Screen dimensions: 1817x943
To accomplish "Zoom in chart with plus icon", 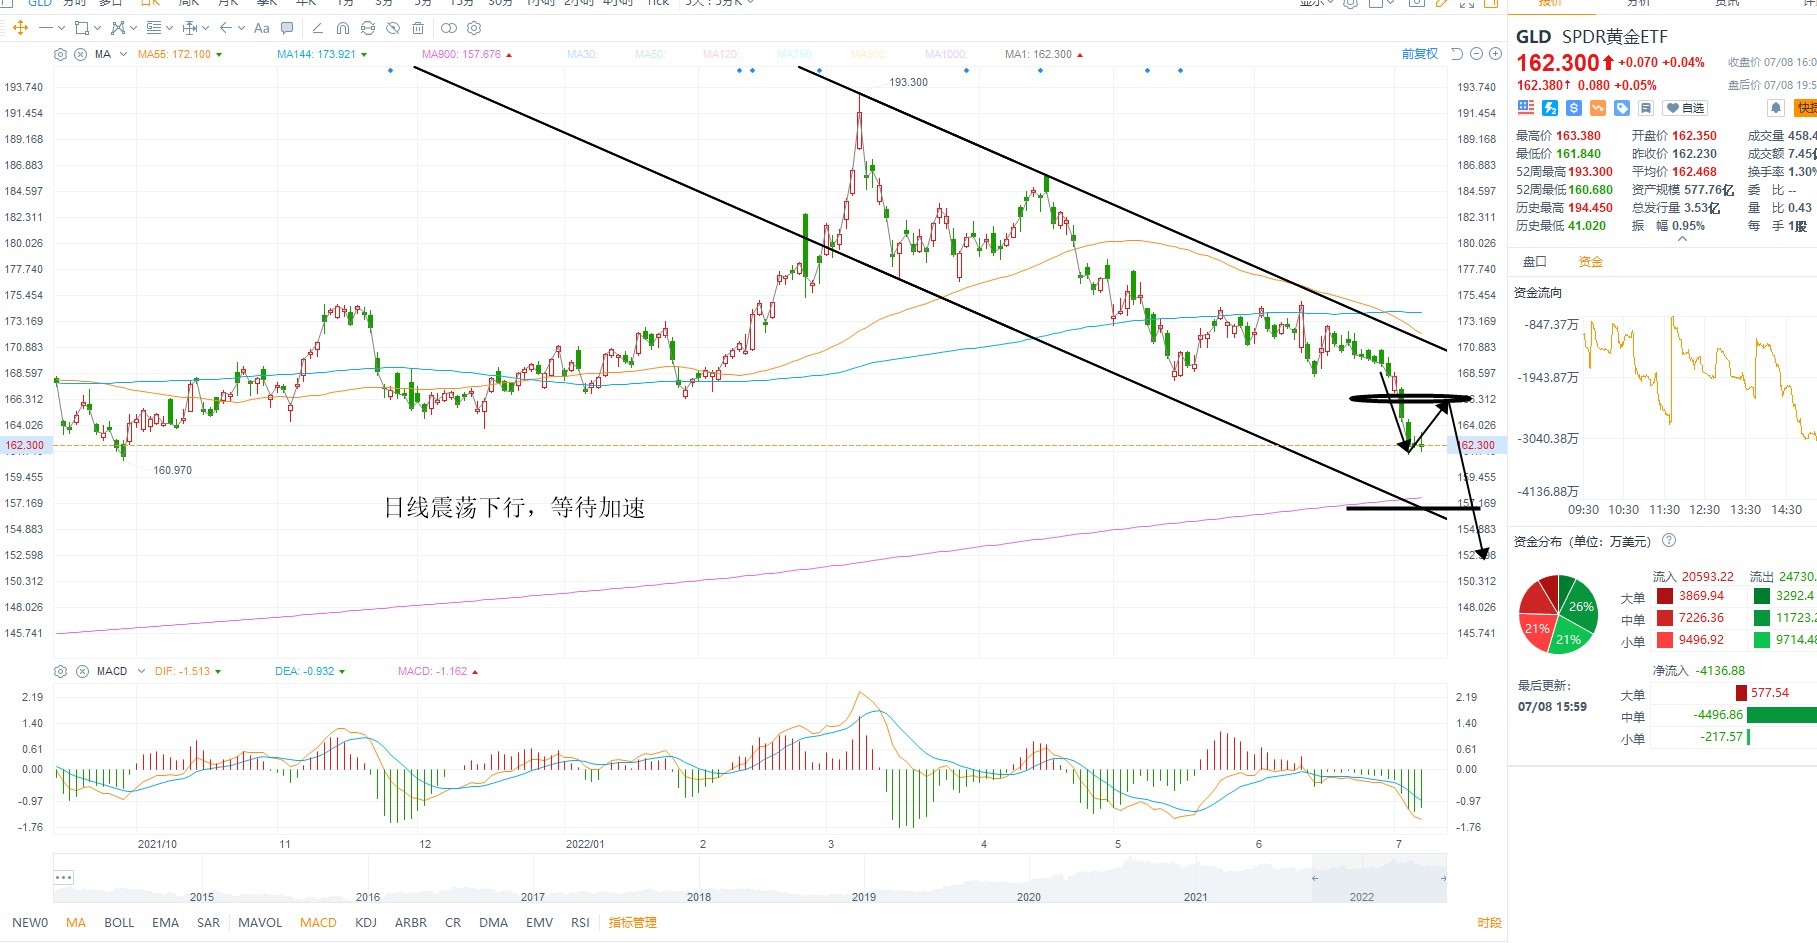I will (1495, 54).
